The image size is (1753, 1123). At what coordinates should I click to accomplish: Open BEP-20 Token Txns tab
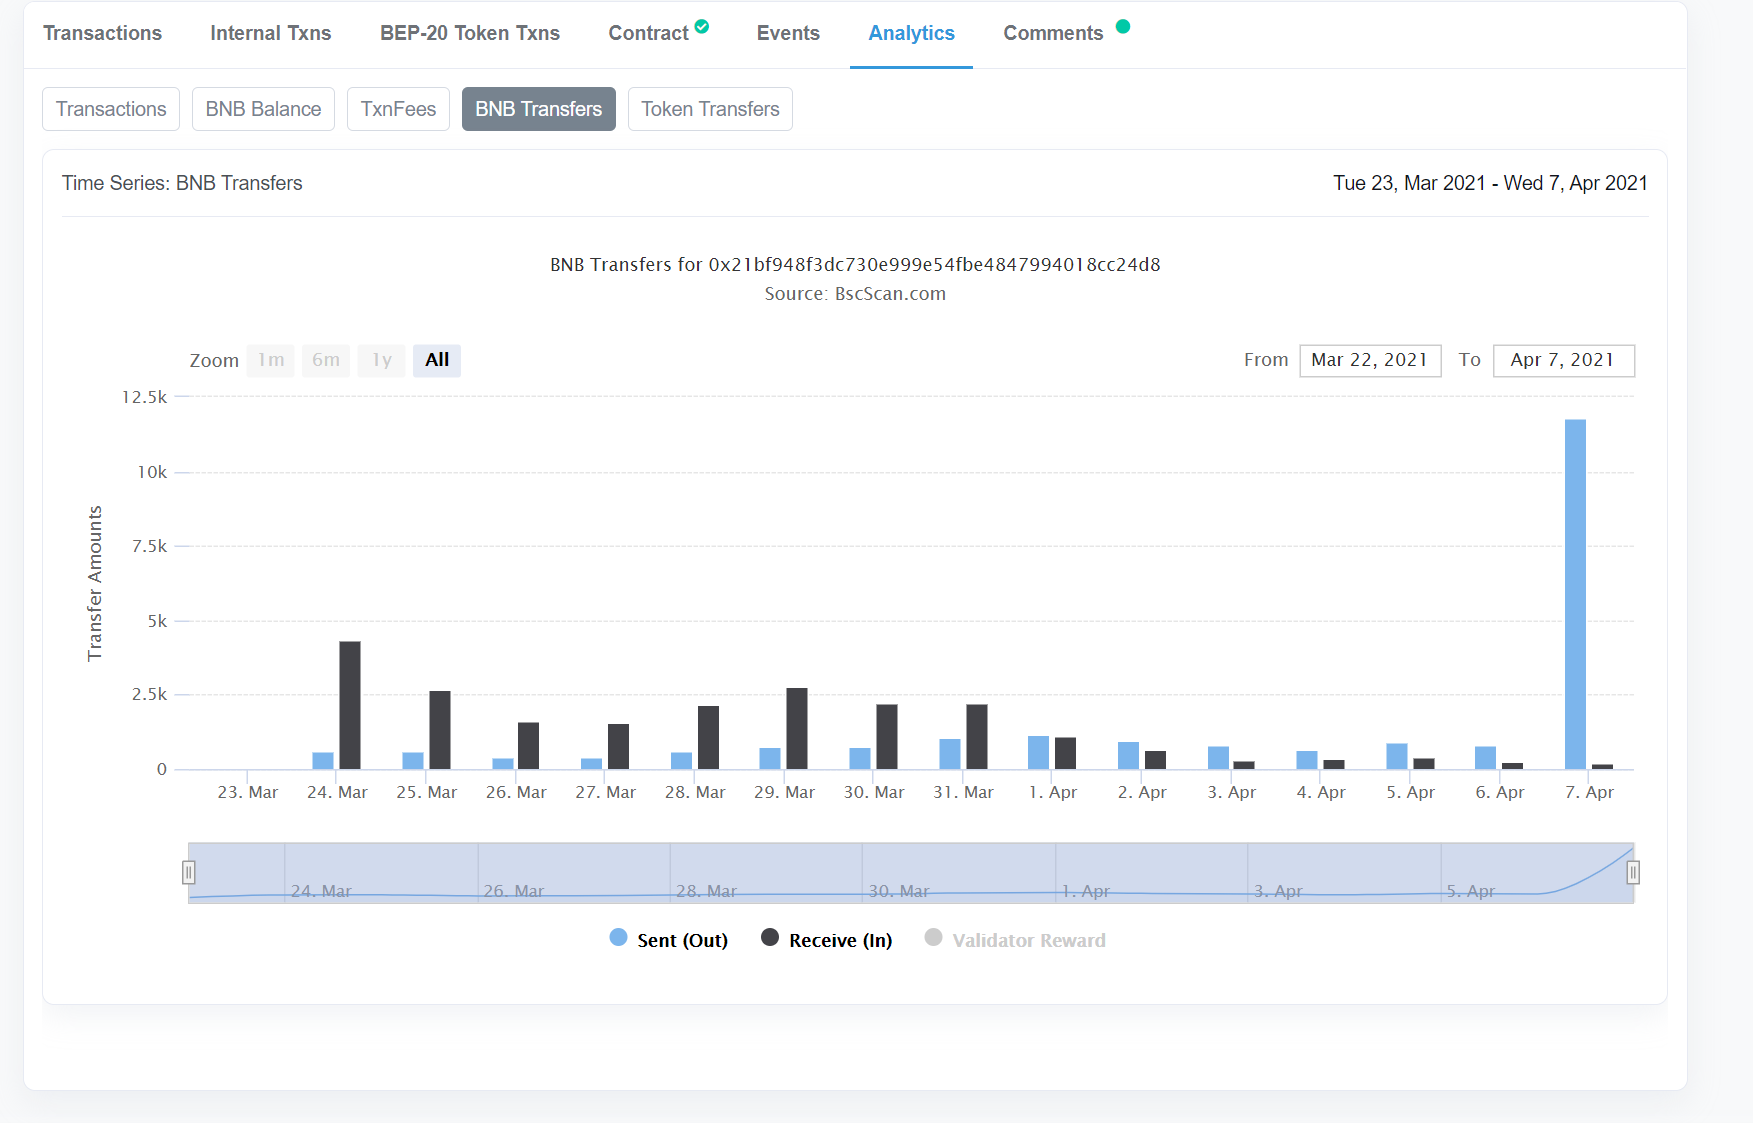[x=470, y=33]
